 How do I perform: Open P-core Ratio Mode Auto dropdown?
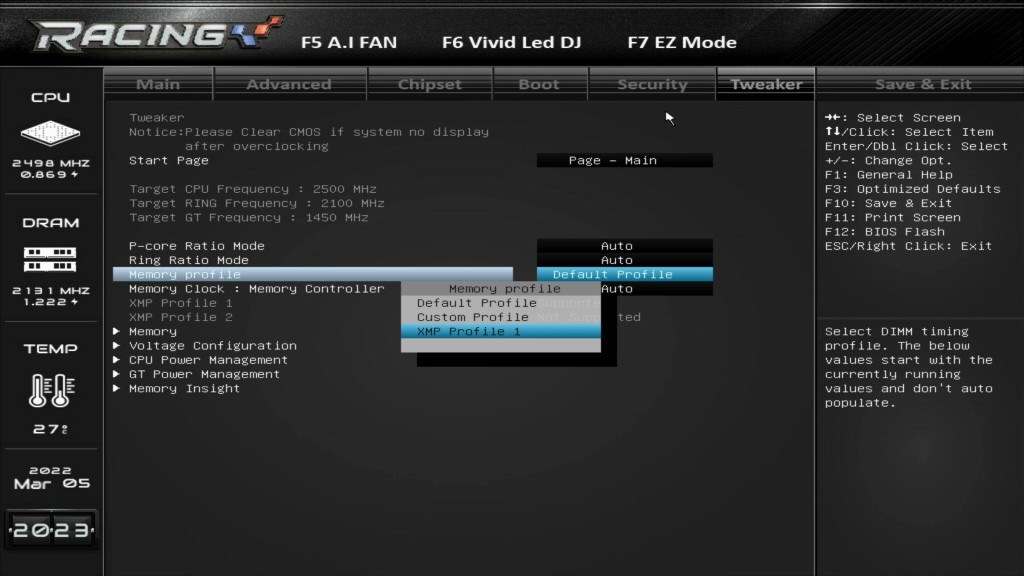(624, 246)
